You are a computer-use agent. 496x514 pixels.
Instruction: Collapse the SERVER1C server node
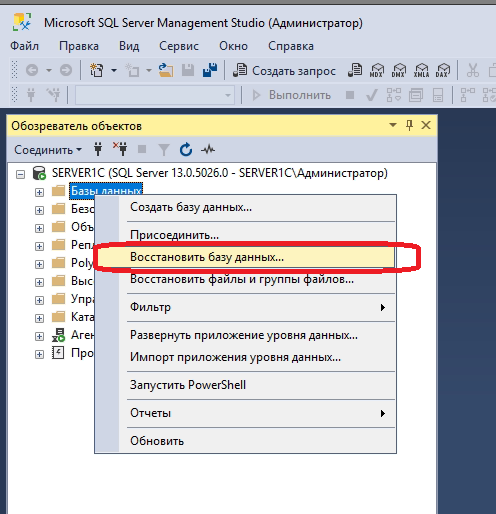(21, 174)
